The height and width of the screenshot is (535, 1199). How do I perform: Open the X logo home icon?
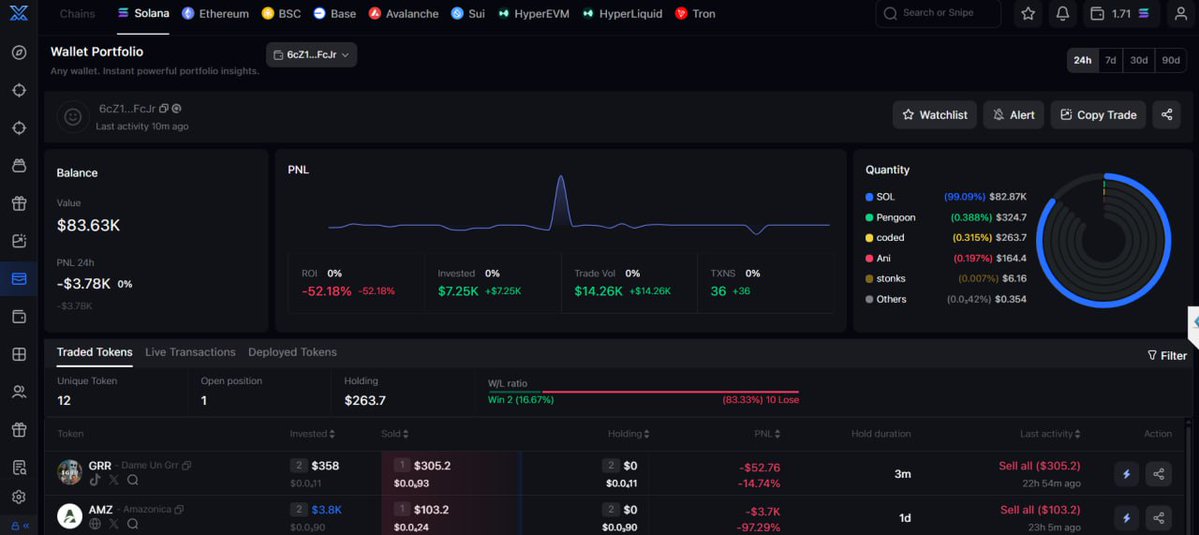(18, 13)
